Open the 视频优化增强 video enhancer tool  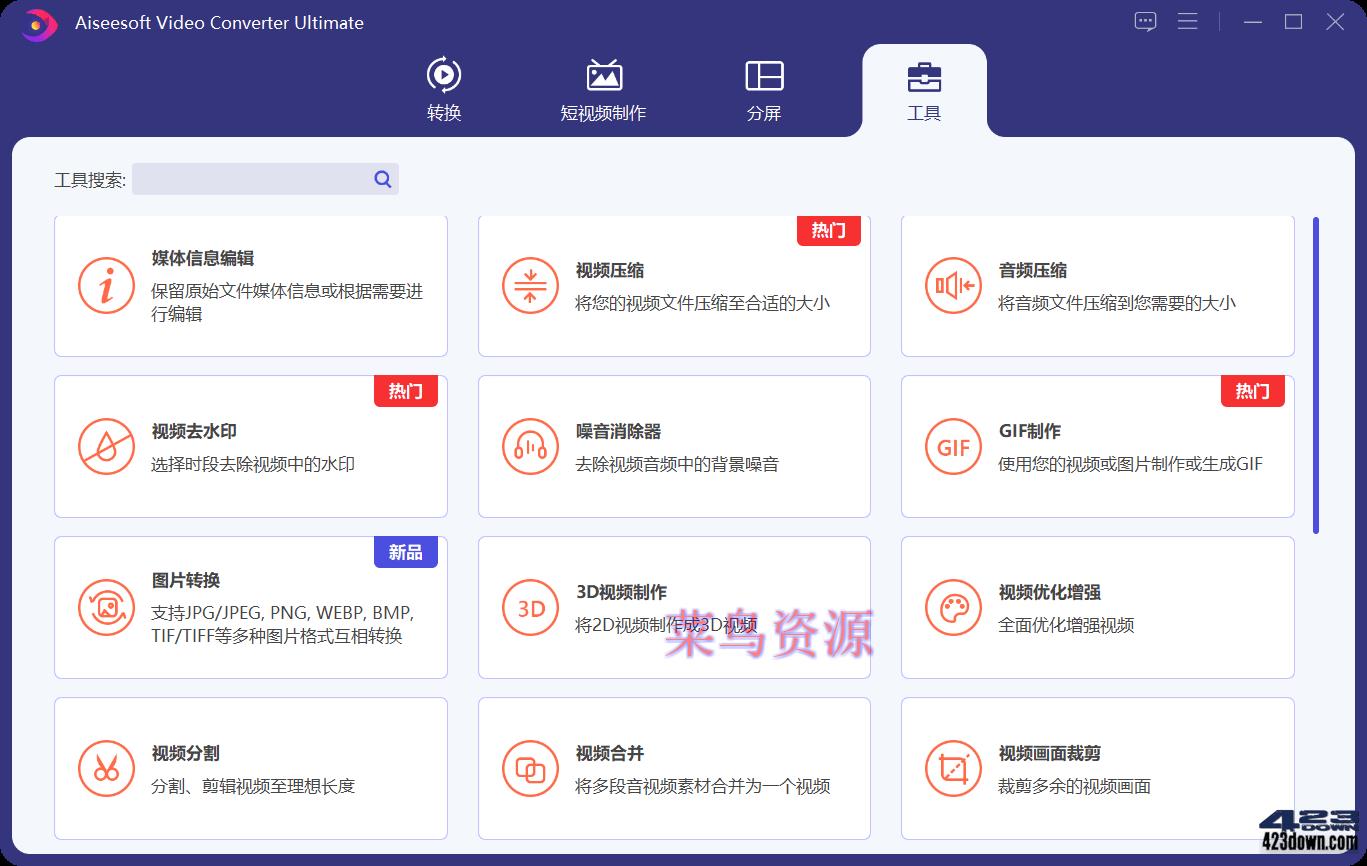coord(1097,608)
